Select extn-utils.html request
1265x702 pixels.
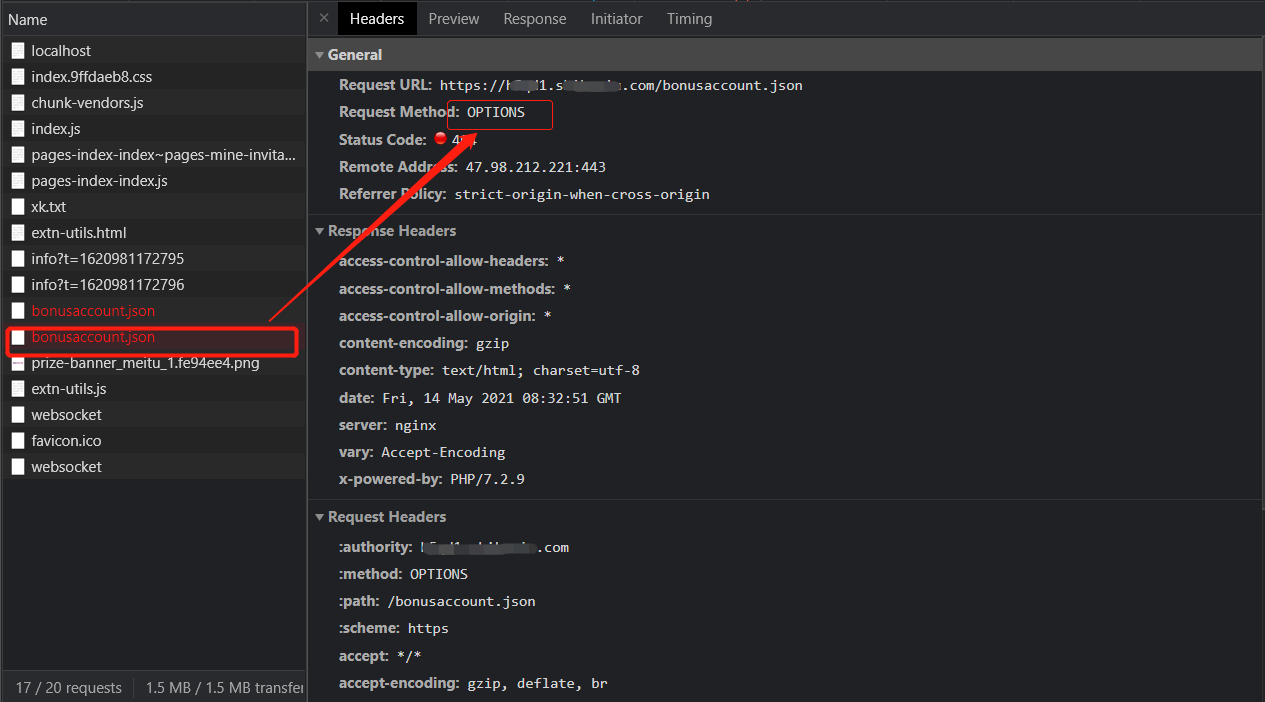153,233
